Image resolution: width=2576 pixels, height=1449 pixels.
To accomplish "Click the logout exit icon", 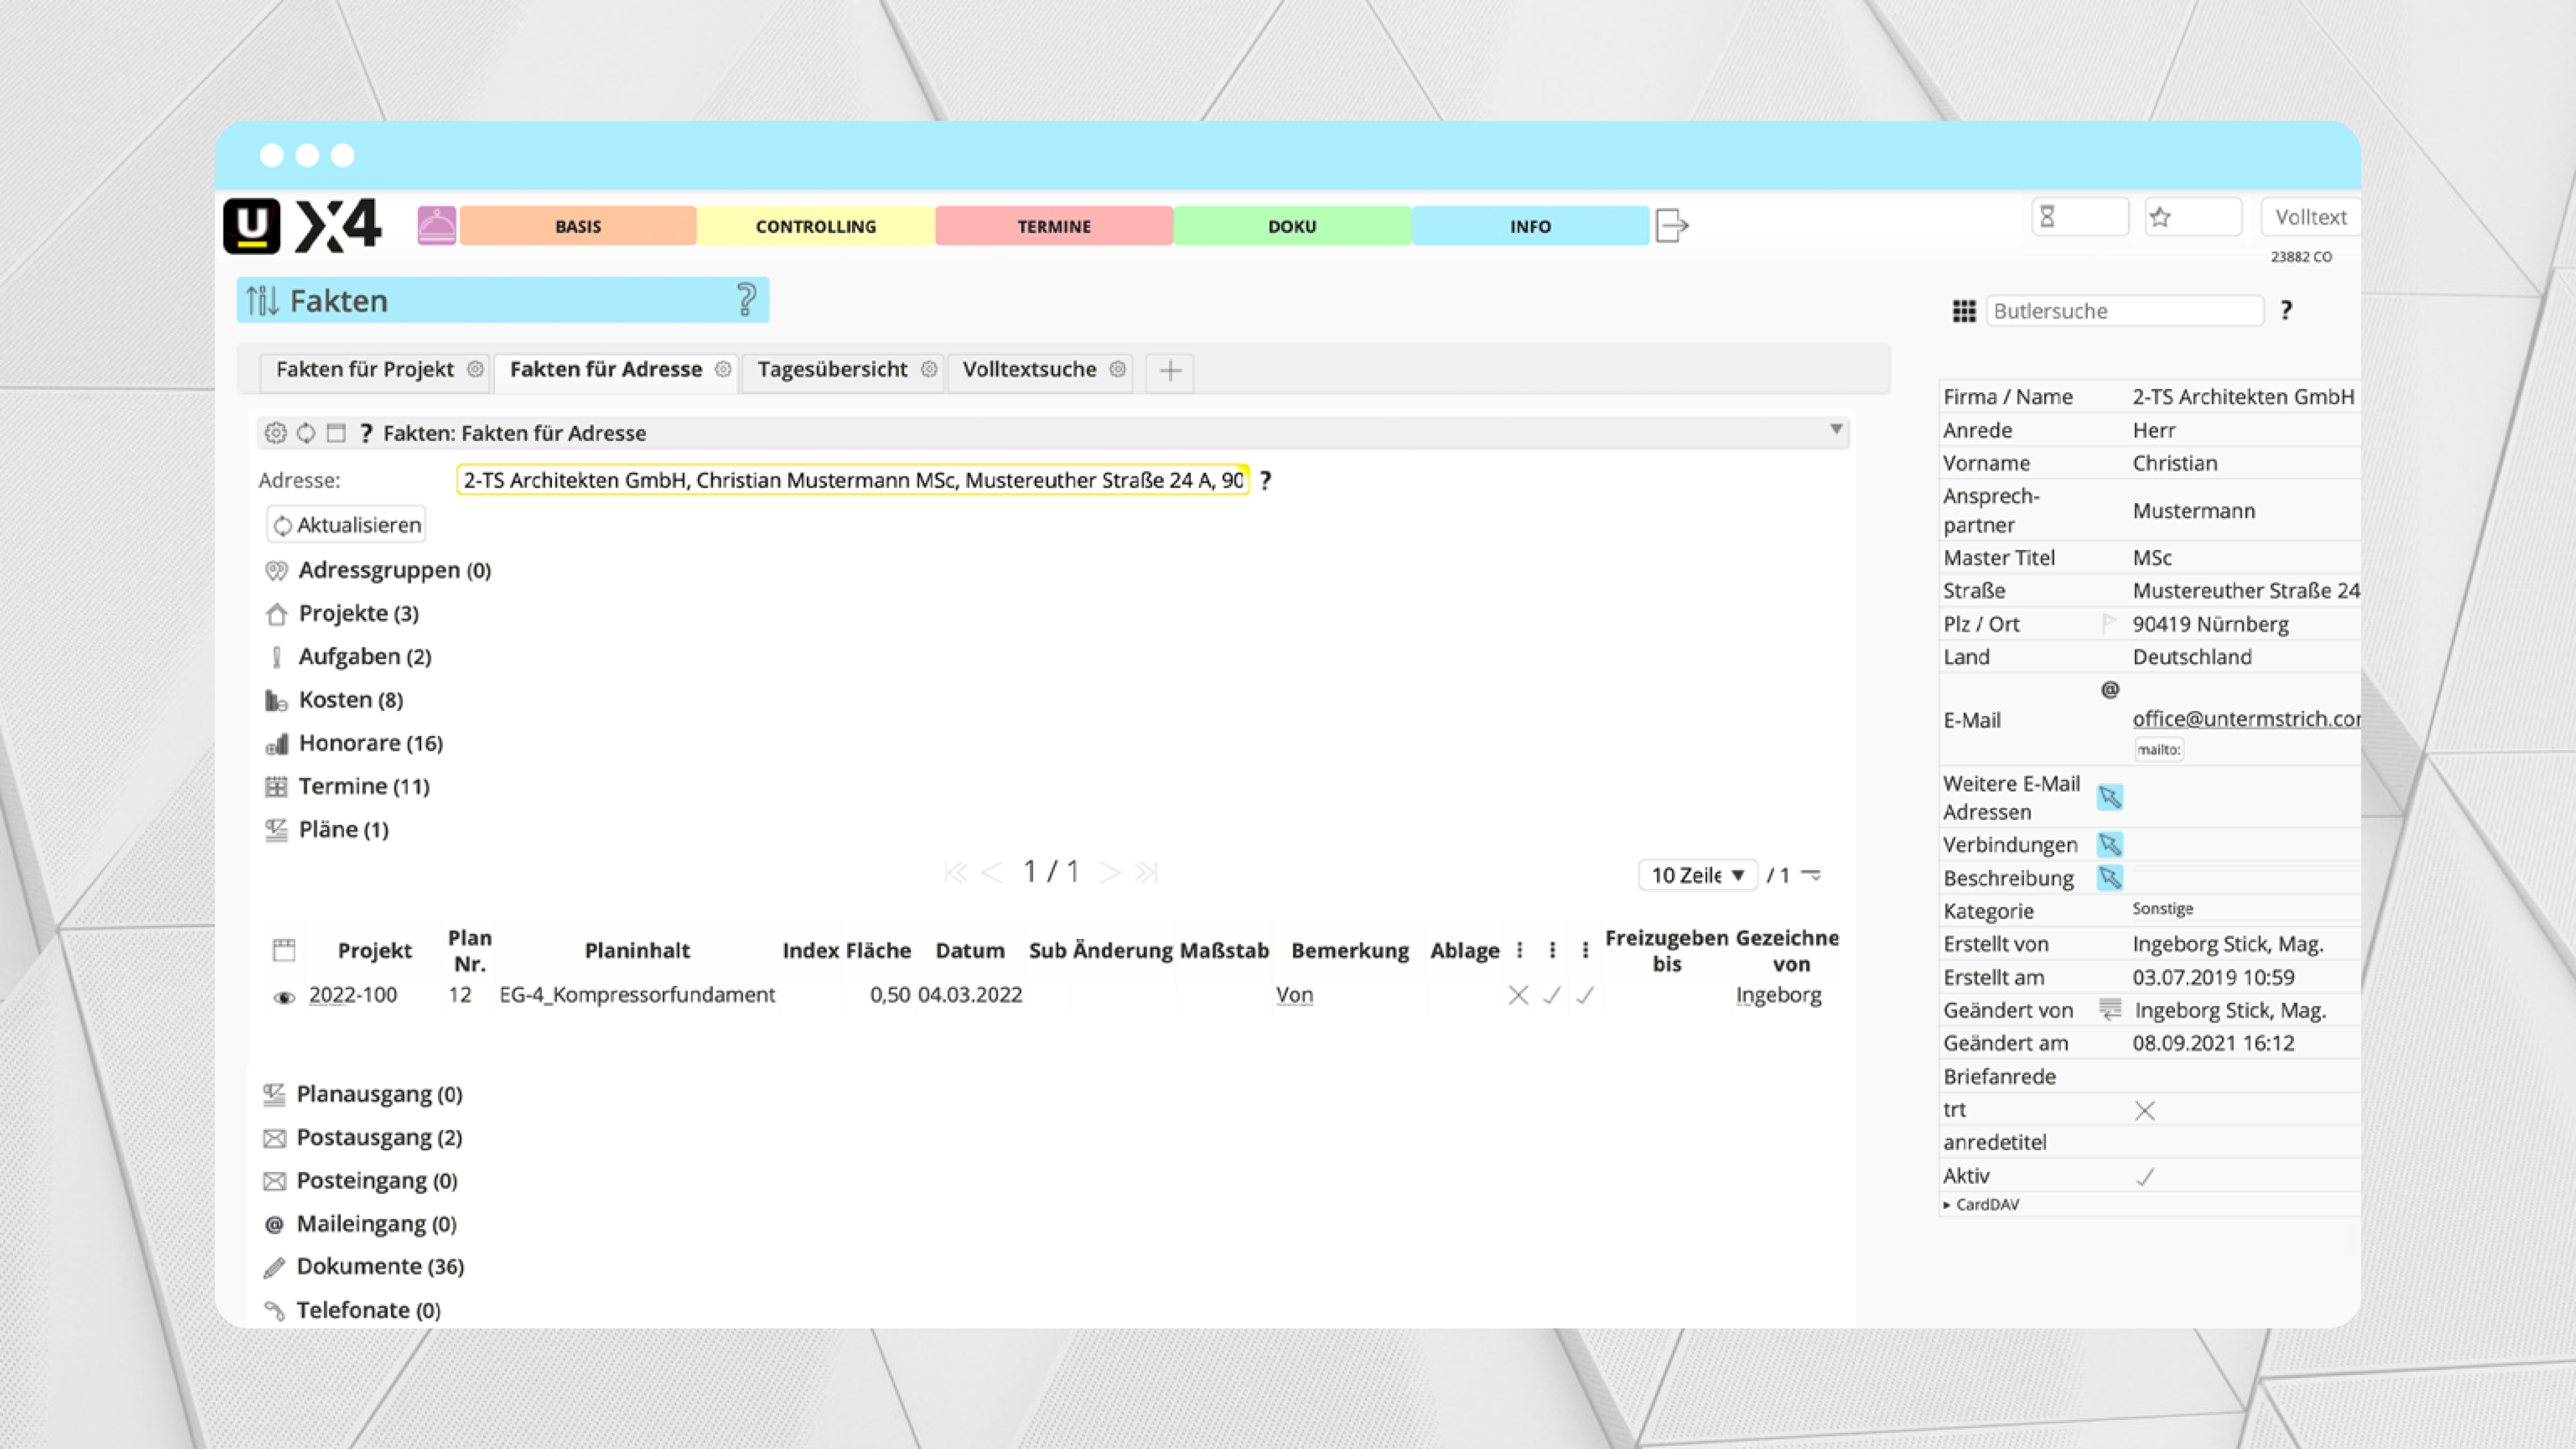I will (x=1671, y=226).
